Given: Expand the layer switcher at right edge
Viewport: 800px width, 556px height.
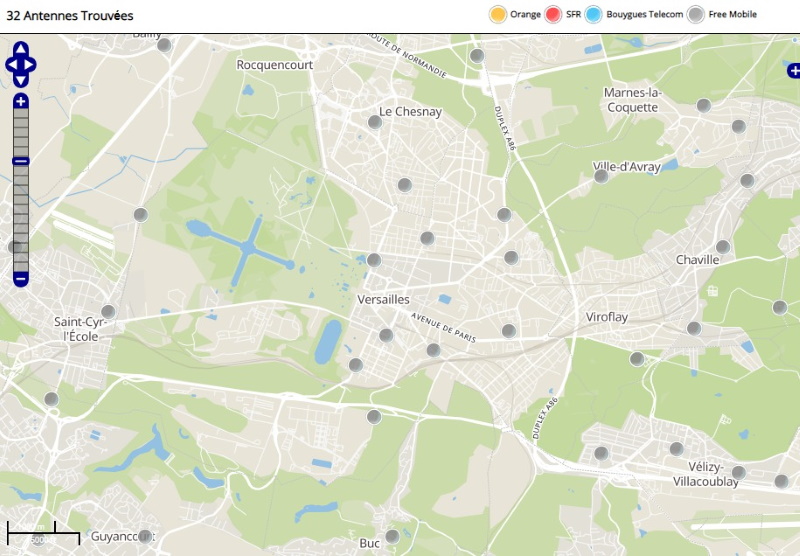Looking at the screenshot, I should pos(793,70).
